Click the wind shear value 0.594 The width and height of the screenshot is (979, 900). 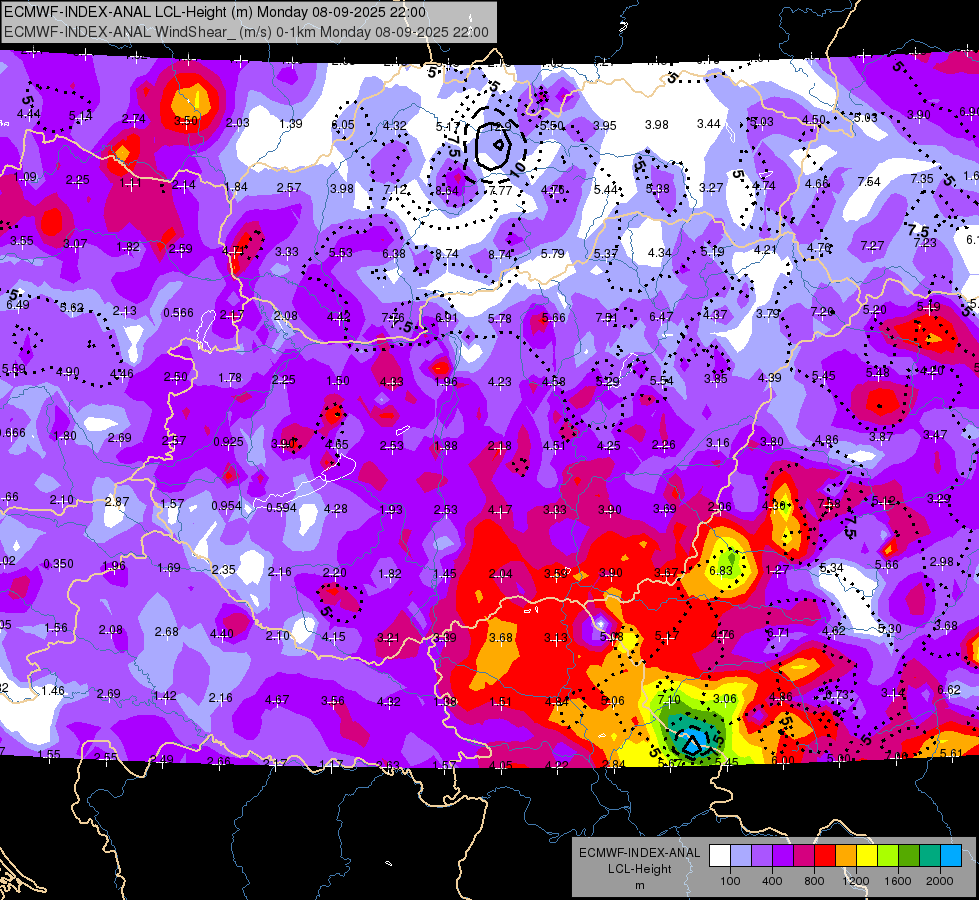(x=281, y=508)
